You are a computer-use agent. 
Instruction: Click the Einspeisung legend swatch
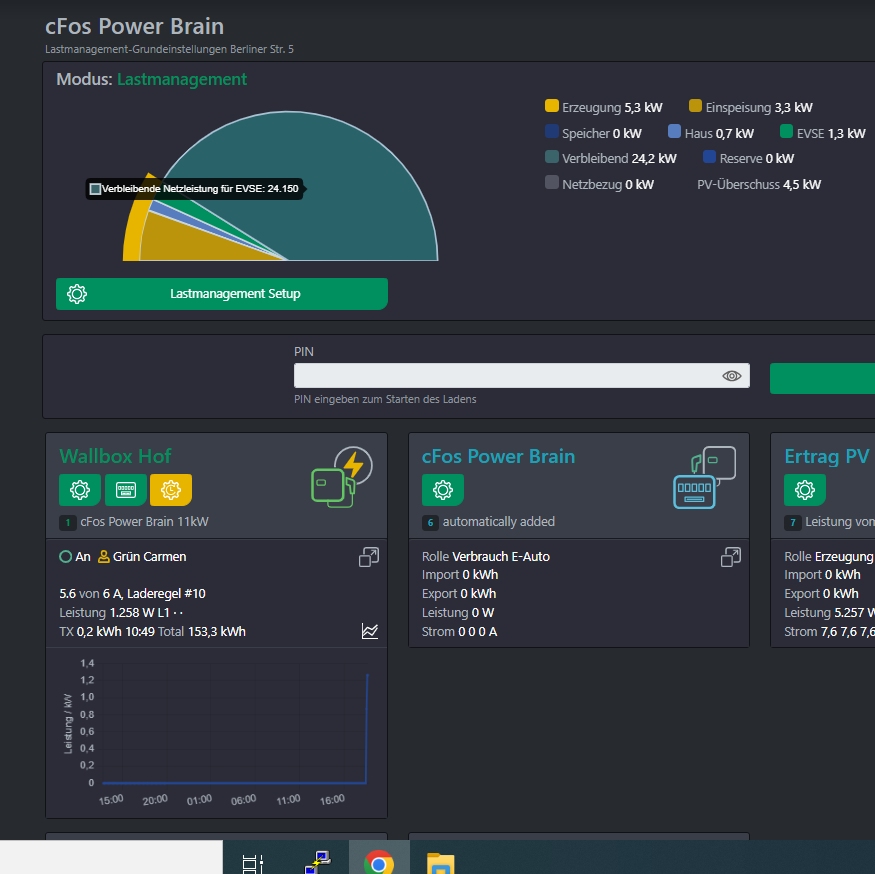(695, 106)
